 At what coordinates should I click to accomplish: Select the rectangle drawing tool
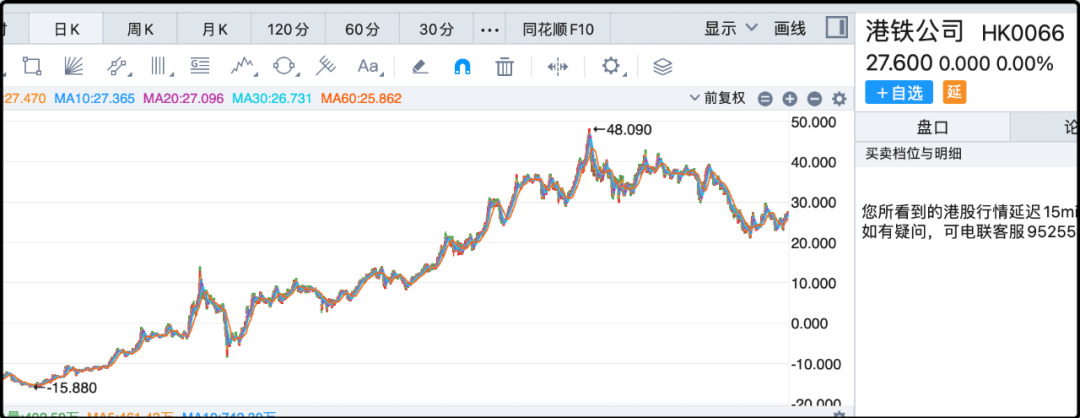32,67
